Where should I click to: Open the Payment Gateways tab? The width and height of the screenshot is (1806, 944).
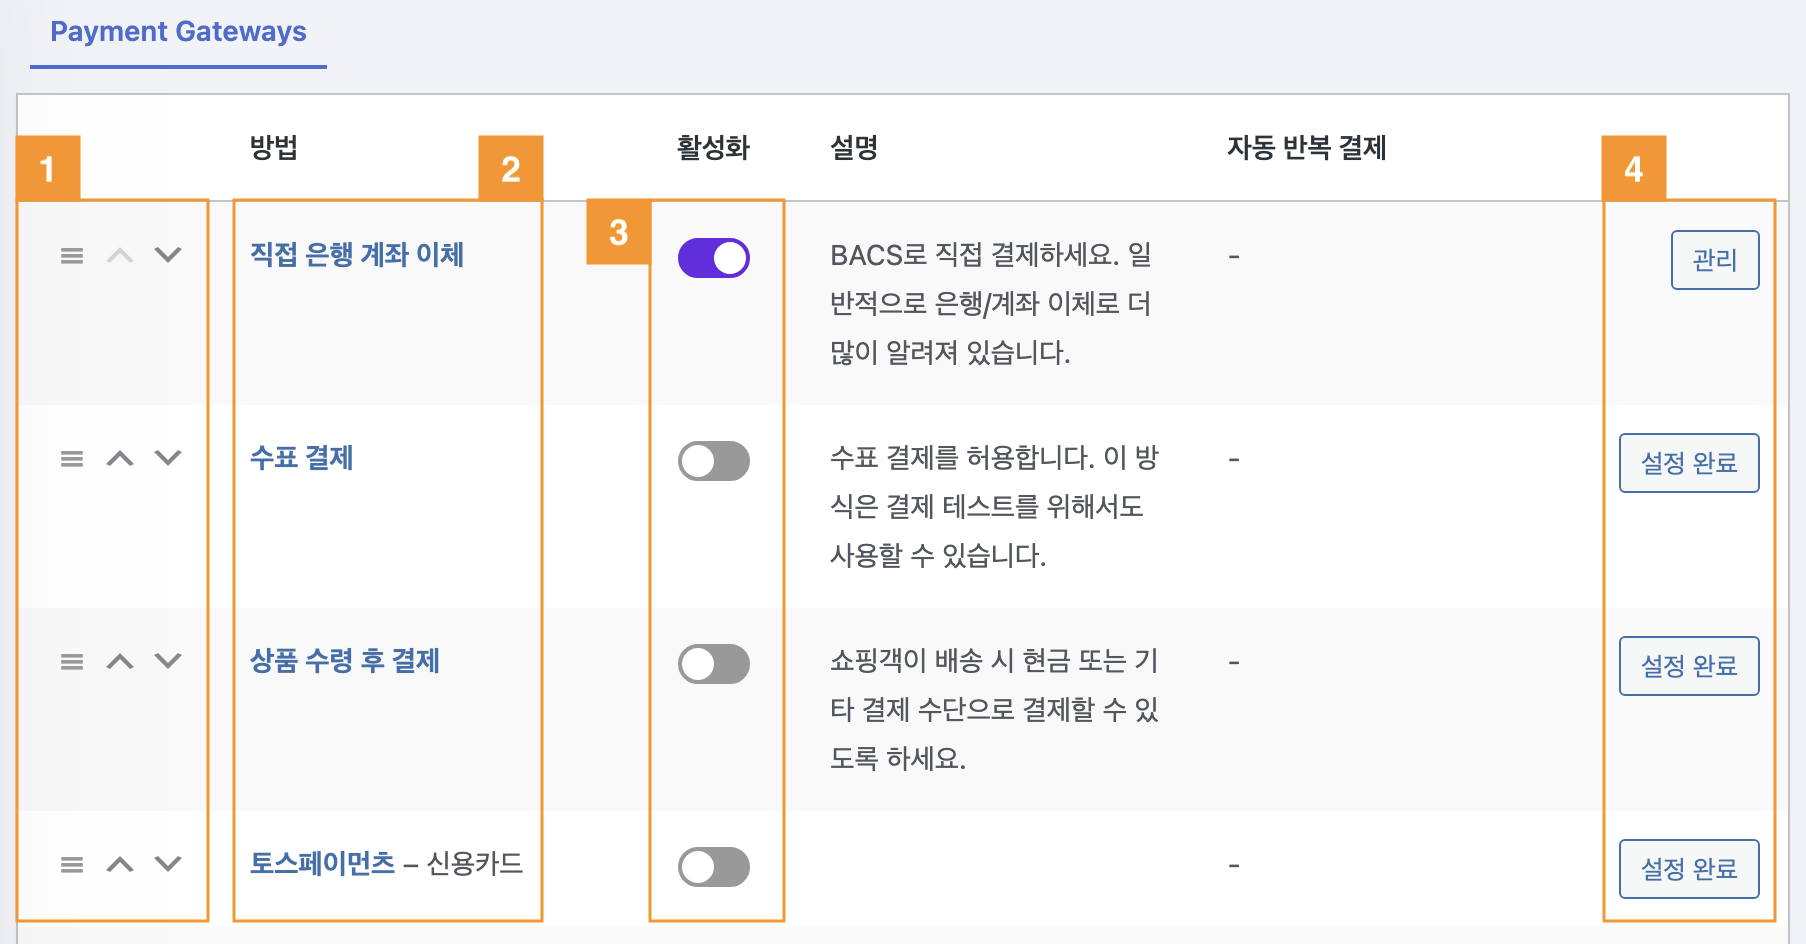pyautogui.click(x=178, y=32)
